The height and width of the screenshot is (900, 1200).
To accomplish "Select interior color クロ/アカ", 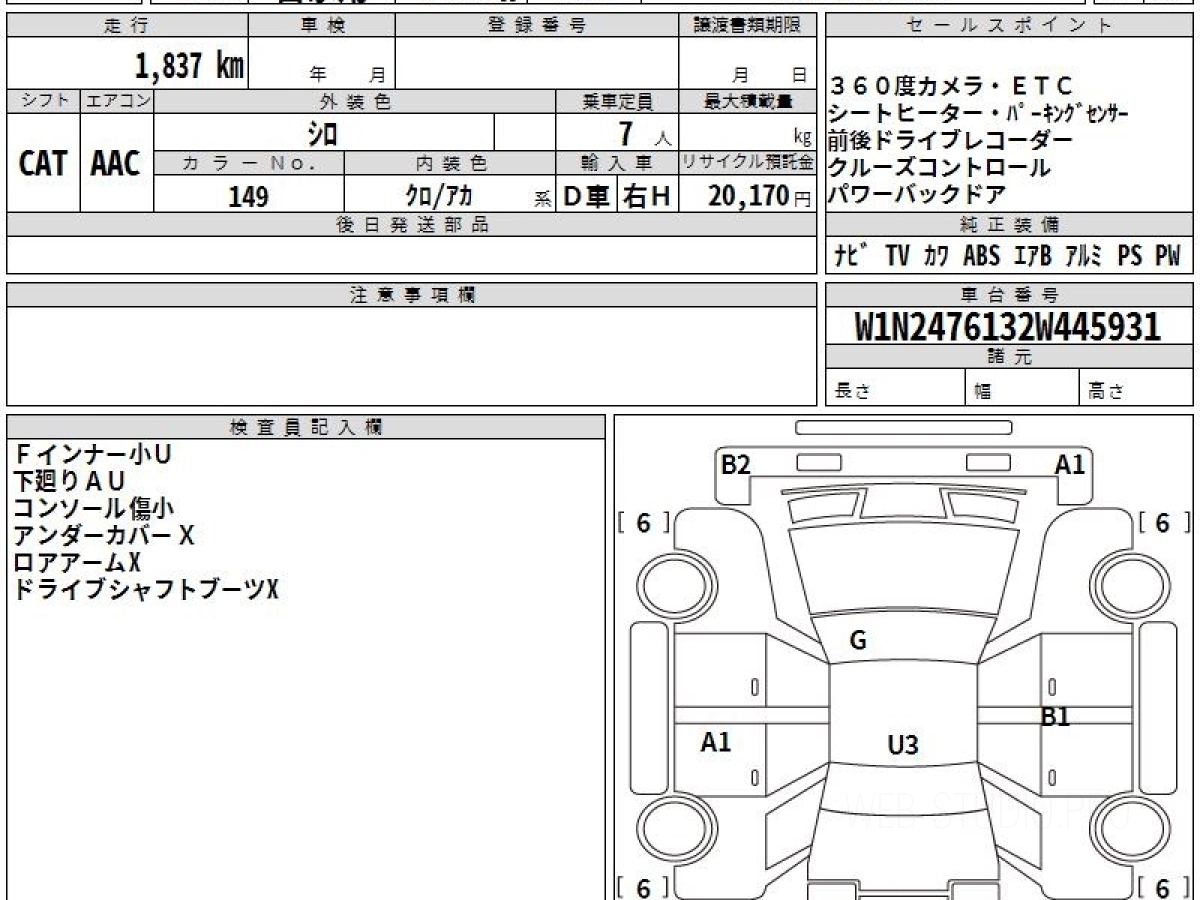I will (438, 196).
